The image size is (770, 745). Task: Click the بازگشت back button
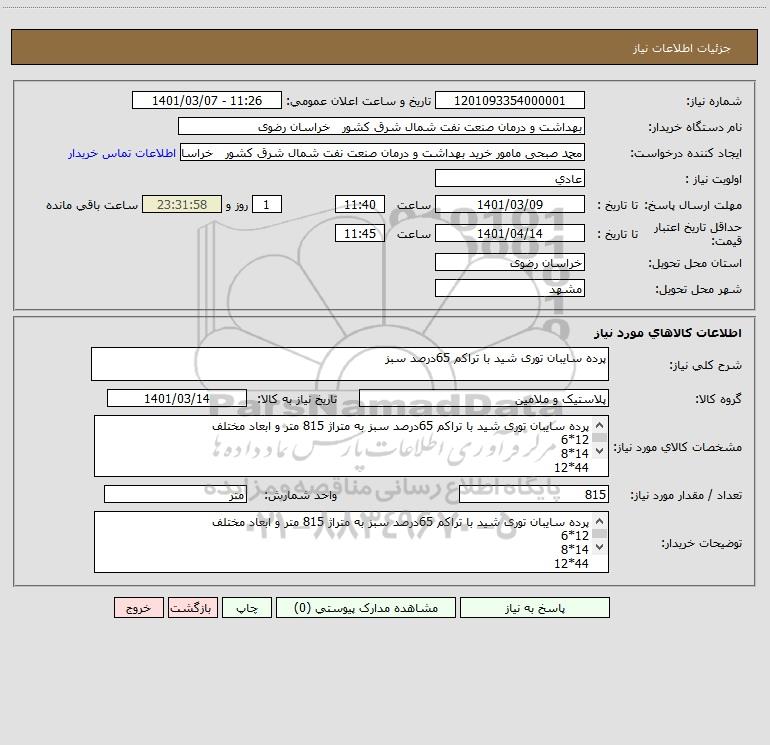click(192, 607)
